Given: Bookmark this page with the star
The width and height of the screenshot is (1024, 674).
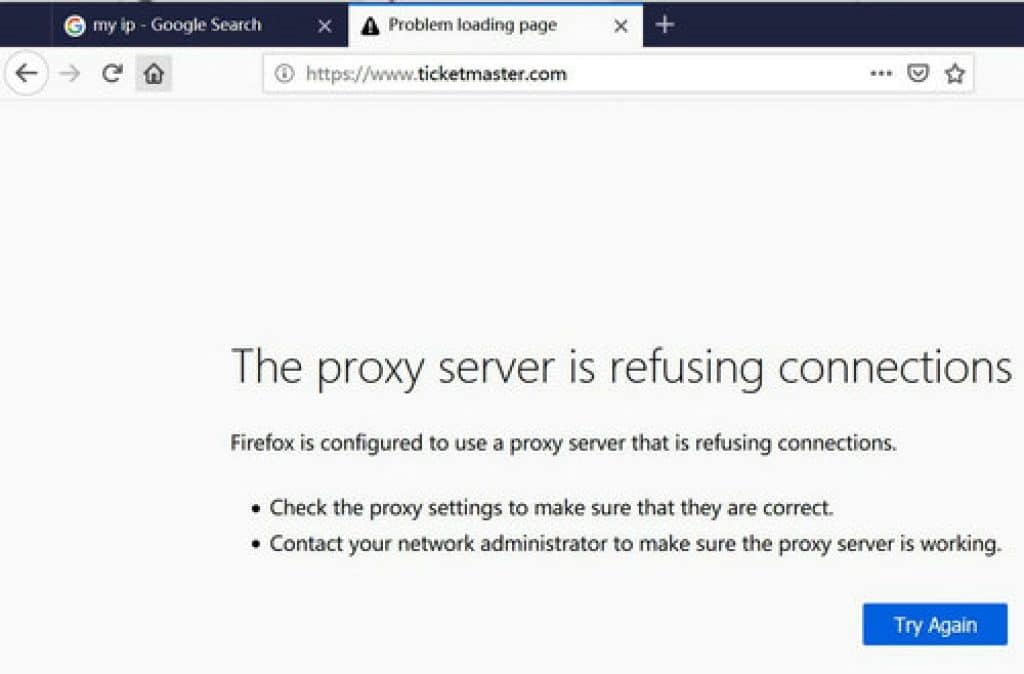Looking at the screenshot, I should (955, 73).
